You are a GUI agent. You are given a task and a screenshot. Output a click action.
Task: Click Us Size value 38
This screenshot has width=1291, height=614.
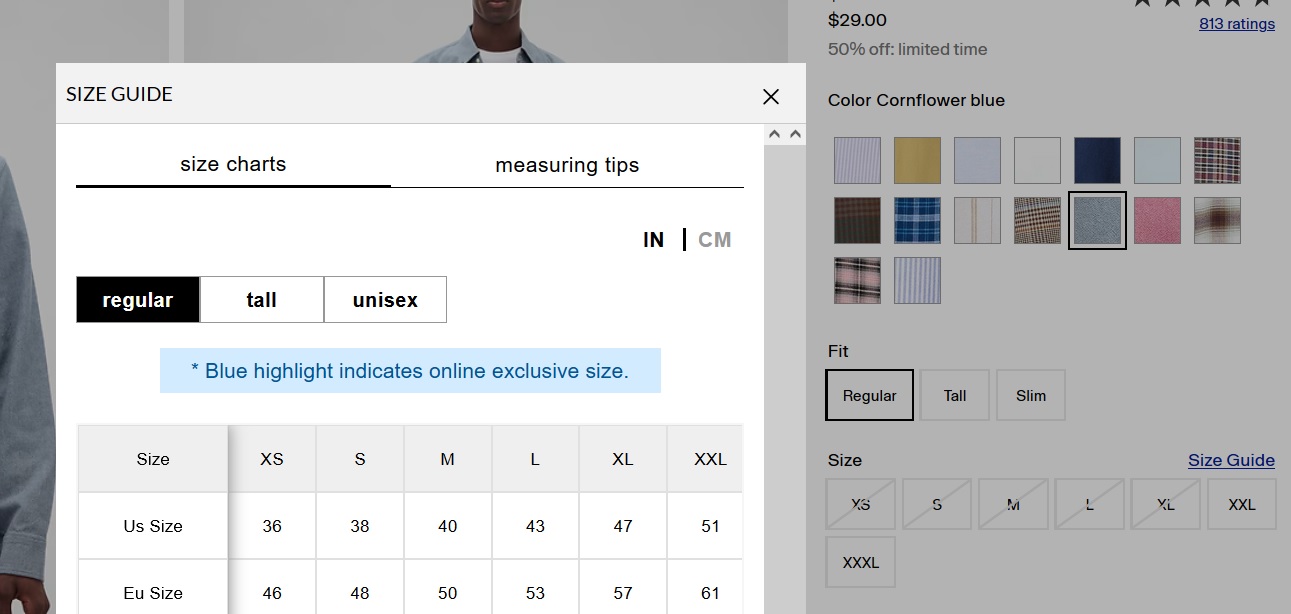pyautogui.click(x=360, y=526)
